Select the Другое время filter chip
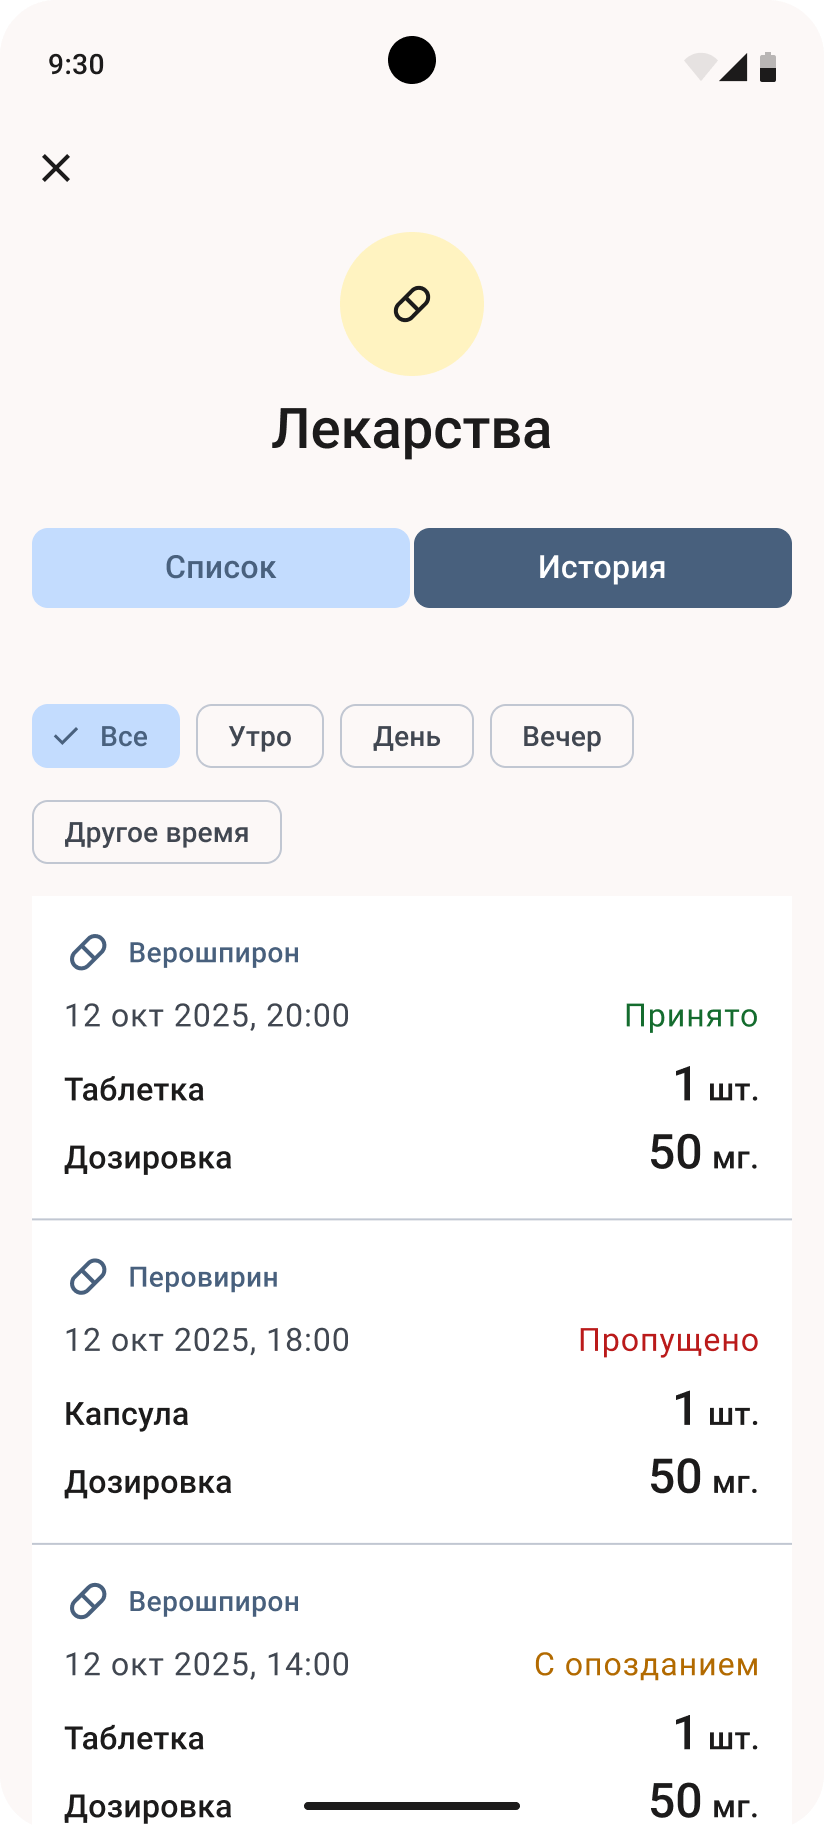The height and width of the screenshot is (1830, 824). 157,832
